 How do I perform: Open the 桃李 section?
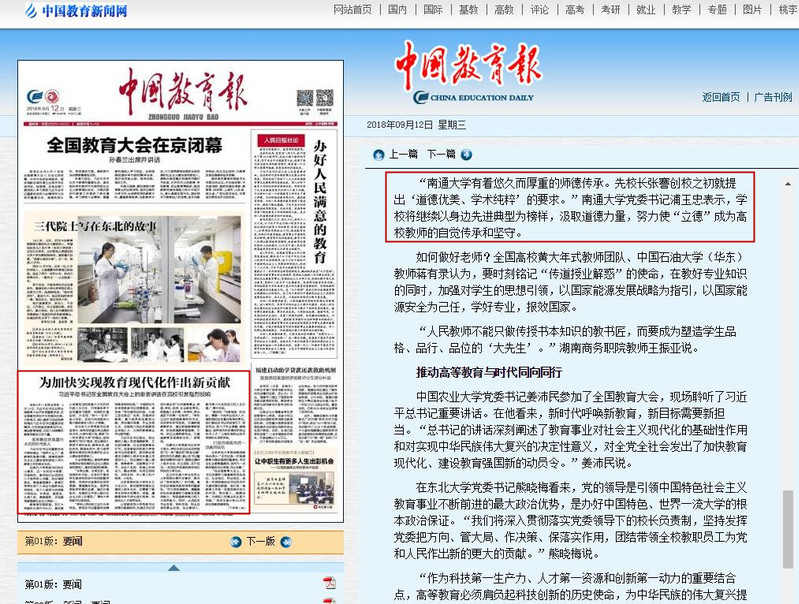point(788,9)
